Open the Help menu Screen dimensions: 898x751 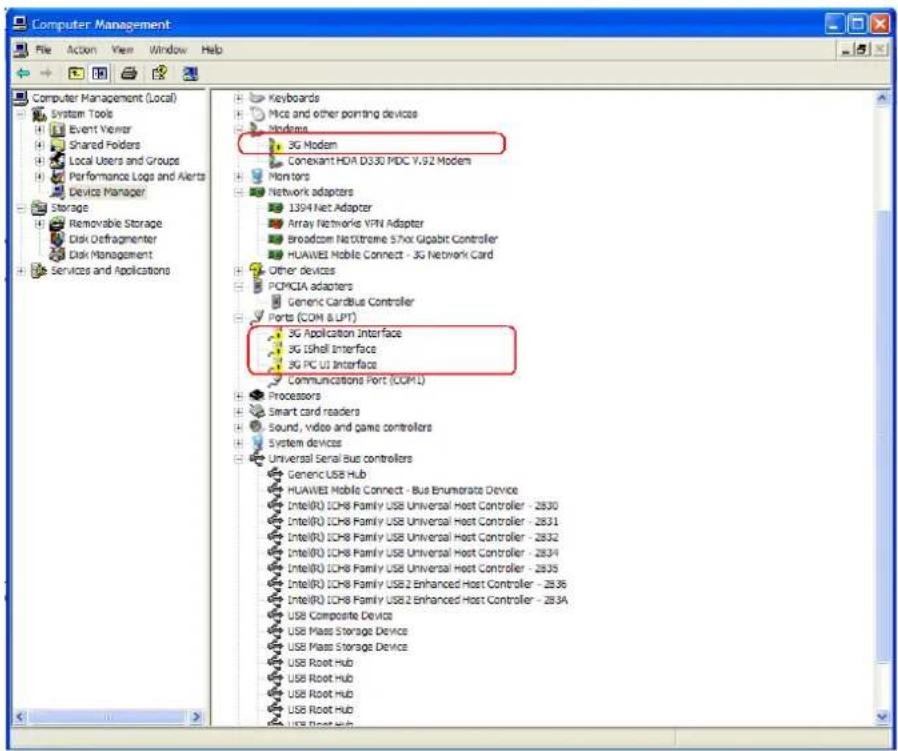click(211, 50)
